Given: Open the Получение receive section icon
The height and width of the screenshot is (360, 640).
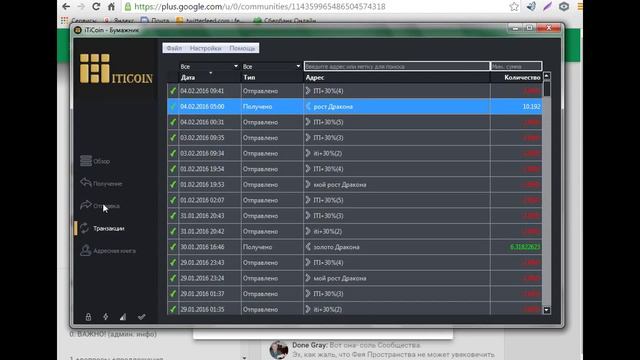Looking at the screenshot, I should [x=86, y=183].
